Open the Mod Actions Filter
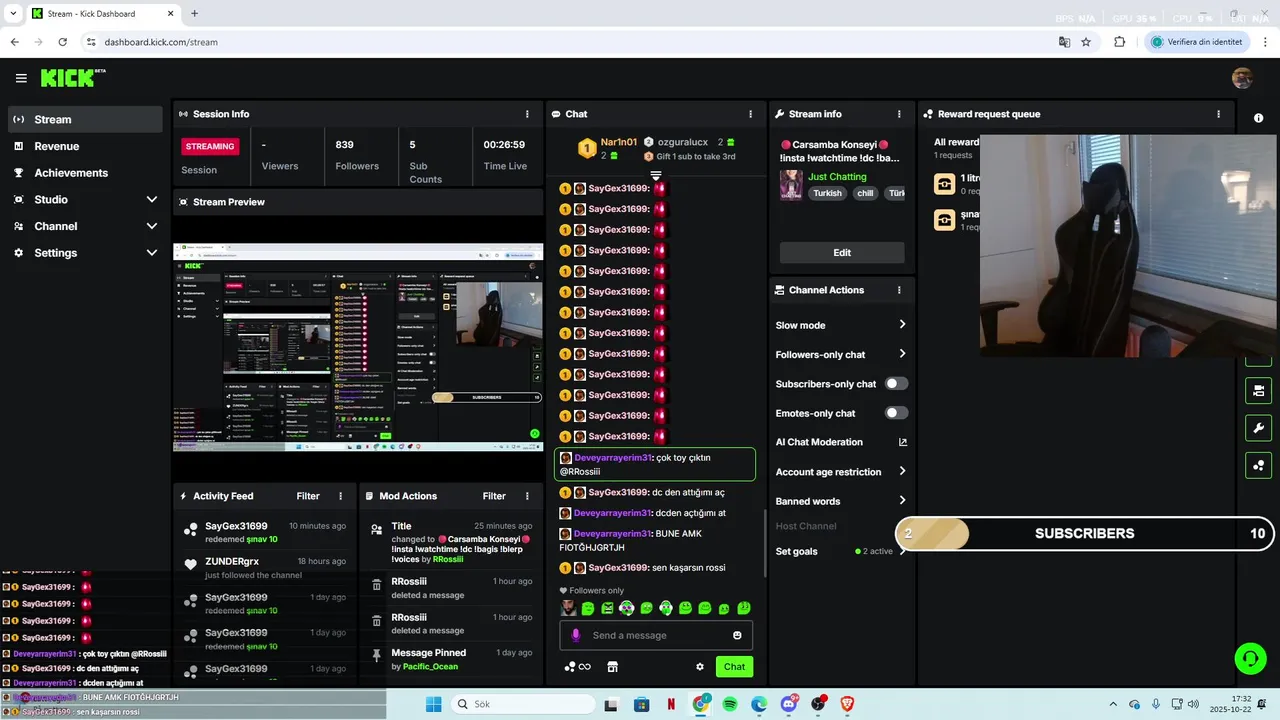The height and width of the screenshot is (720, 1280). point(494,496)
